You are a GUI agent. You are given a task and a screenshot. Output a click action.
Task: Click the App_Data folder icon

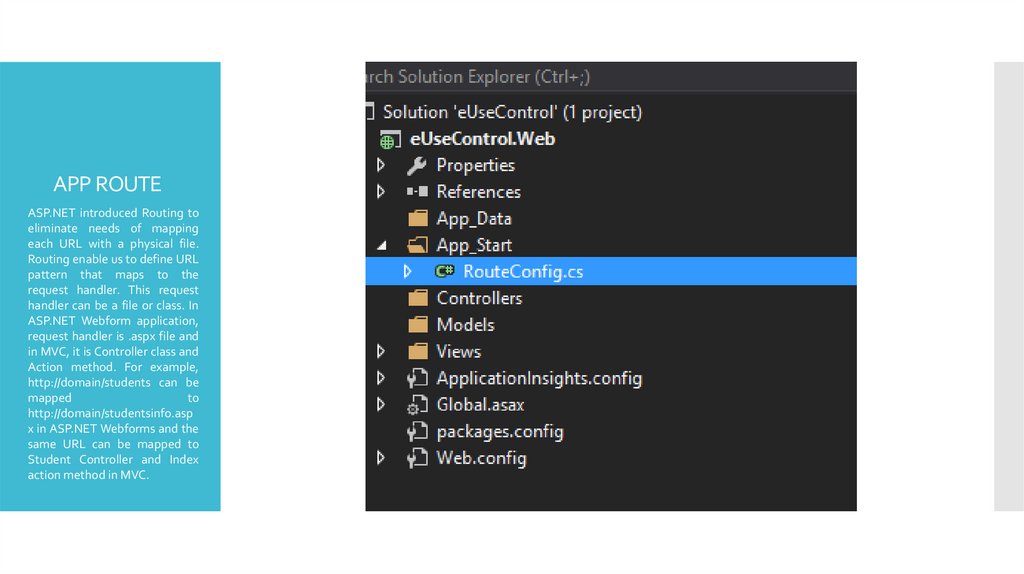pyautogui.click(x=418, y=219)
